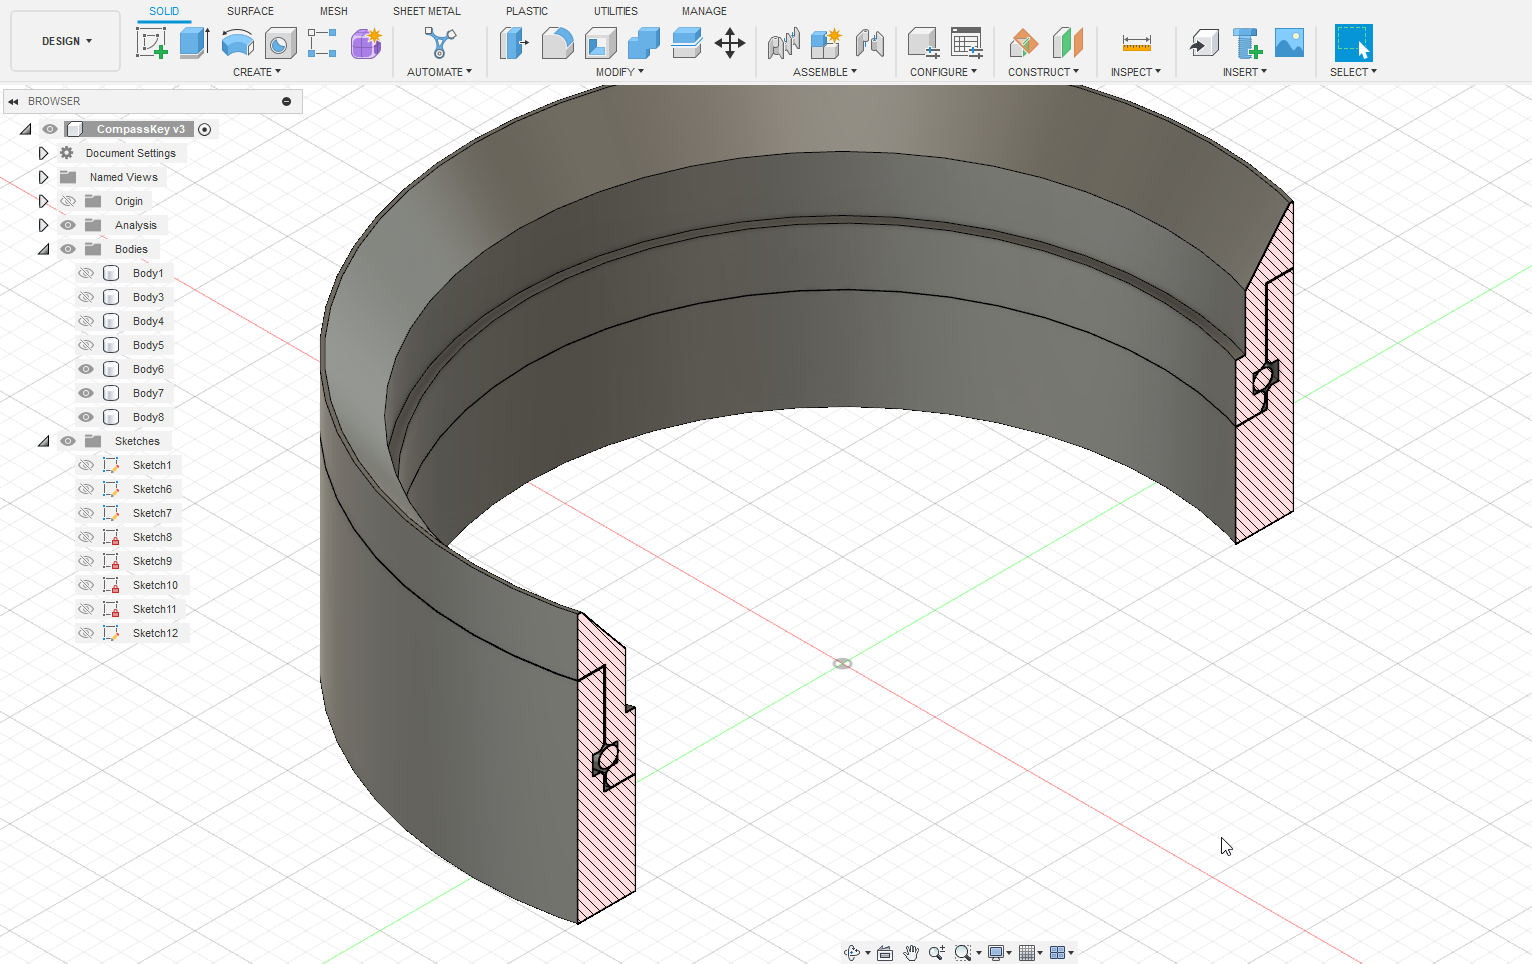Click the Browser panel options dot
The width and height of the screenshot is (1532, 964).
286,101
